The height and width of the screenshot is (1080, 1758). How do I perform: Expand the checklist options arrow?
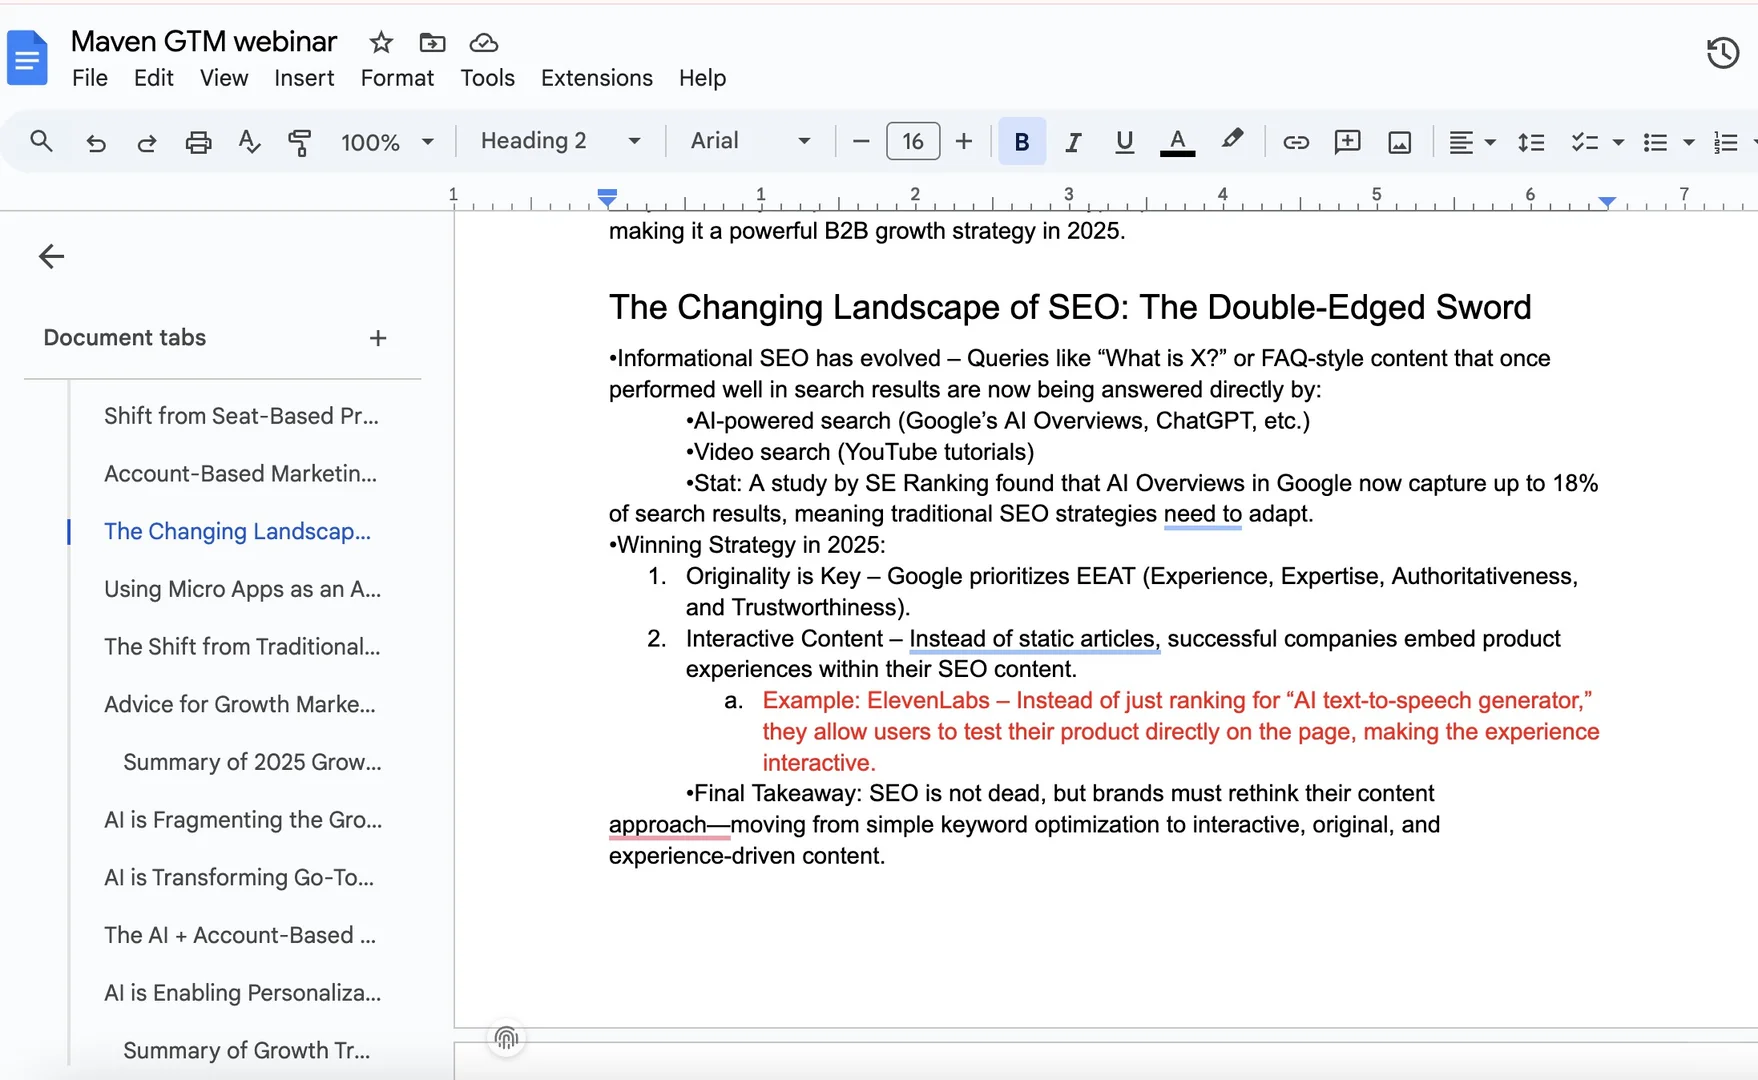pos(1618,142)
